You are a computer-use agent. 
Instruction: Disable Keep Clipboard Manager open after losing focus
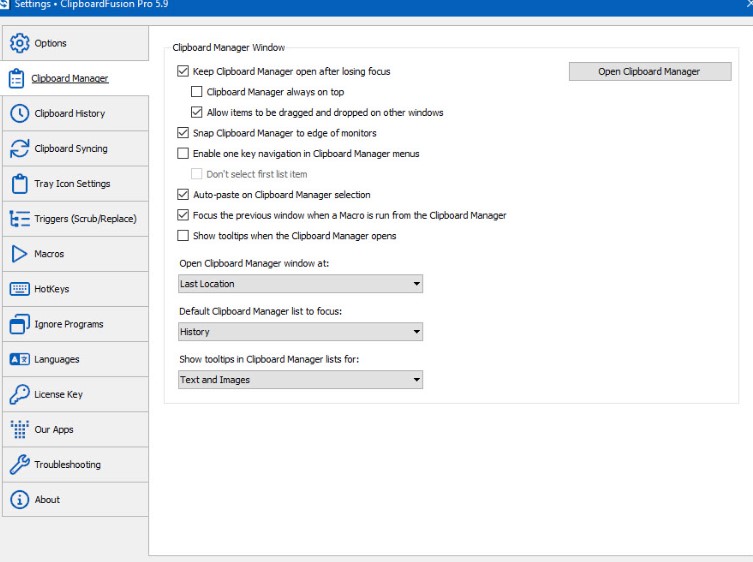(183, 72)
